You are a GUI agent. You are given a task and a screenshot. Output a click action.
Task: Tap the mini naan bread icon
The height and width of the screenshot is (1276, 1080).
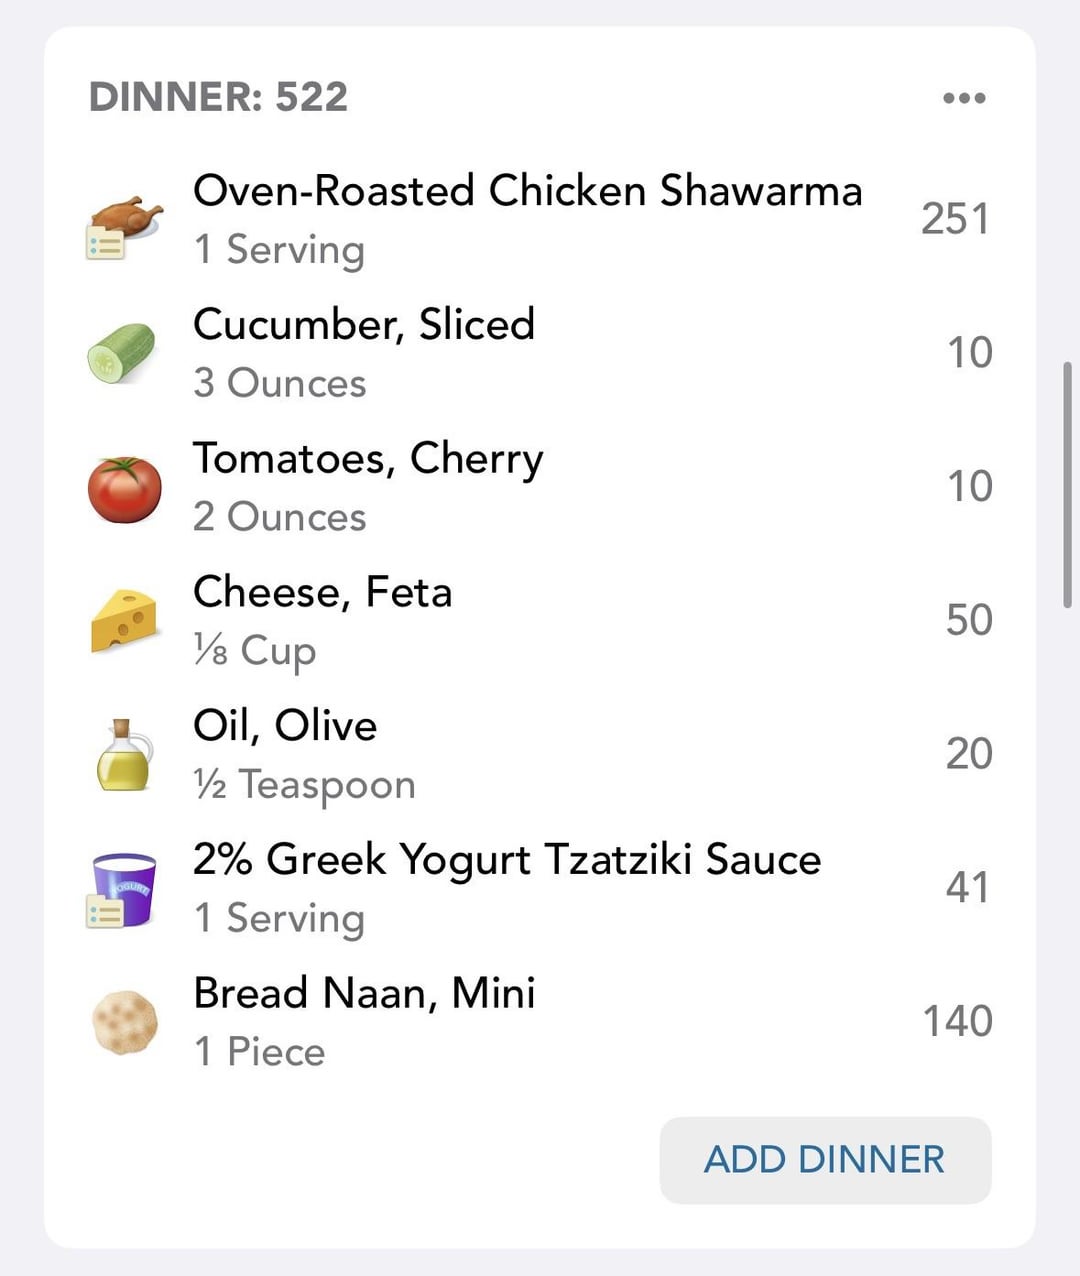pyautogui.click(x=124, y=1022)
